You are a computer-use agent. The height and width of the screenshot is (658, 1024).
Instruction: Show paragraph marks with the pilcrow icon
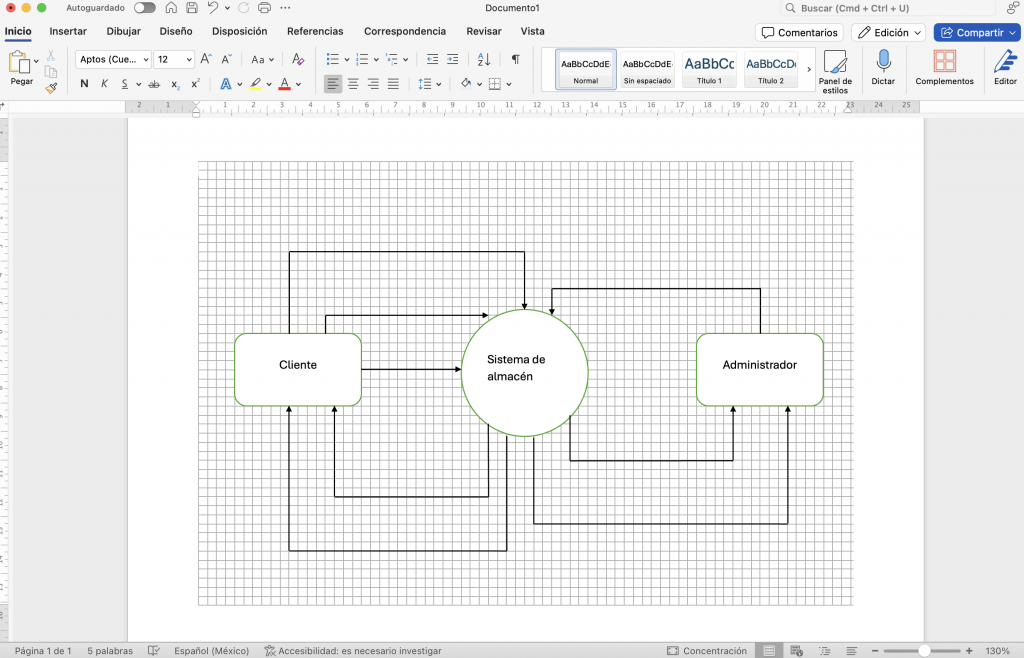click(515, 59)
